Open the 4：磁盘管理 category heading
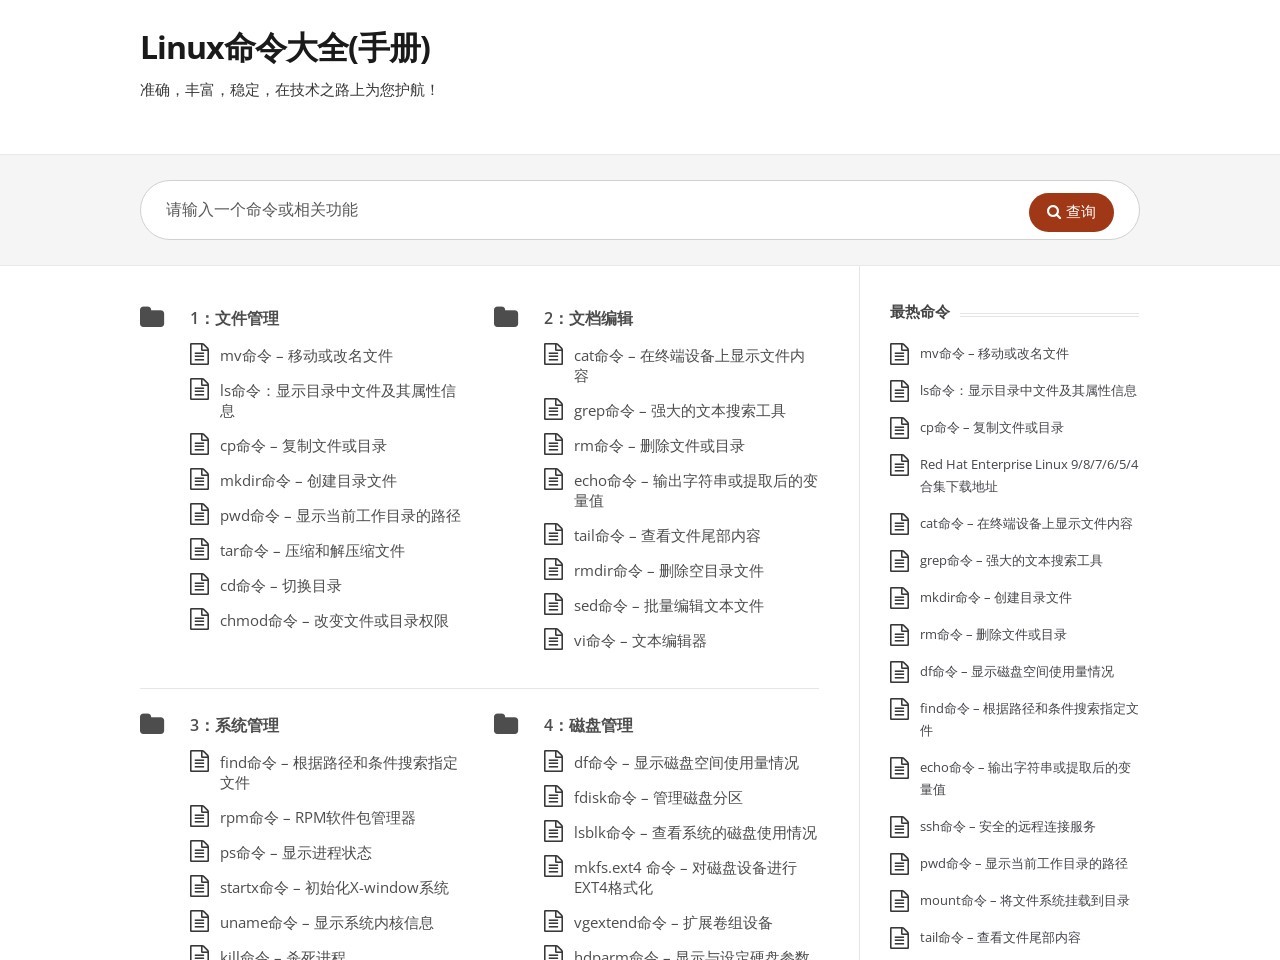The width and height of the screenshot is (1280, 960). pyautogui.click(x=588, y=725)
